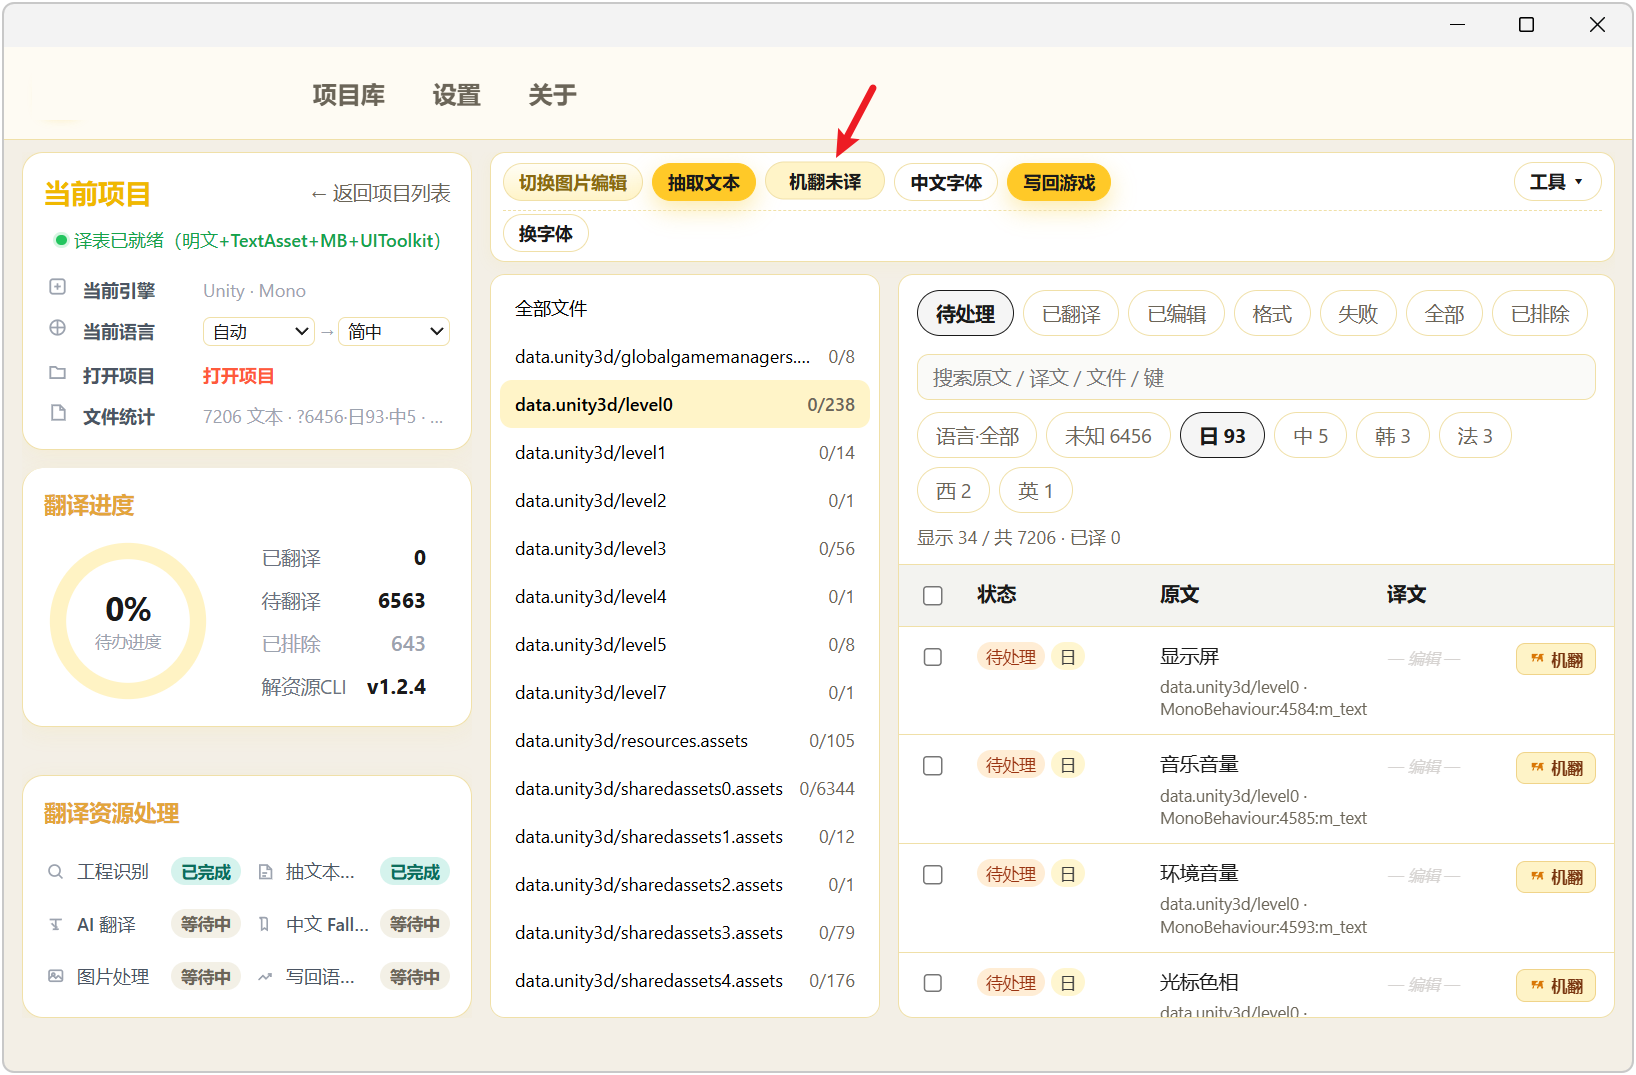Select the 法 3 language filter
This screenshot has width=1636, height=1075.
1474,436
